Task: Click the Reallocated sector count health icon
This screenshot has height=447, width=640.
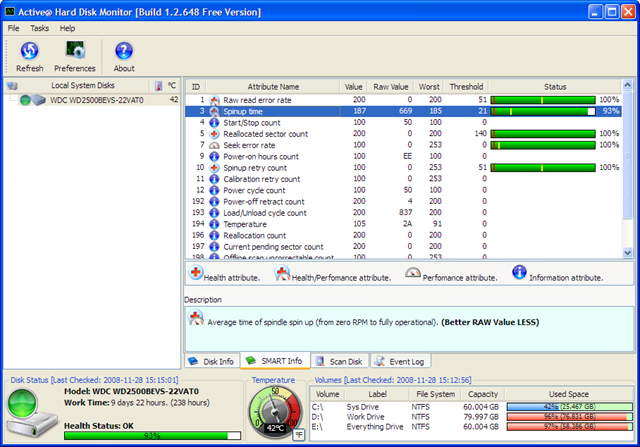Action: pos(214,134)
